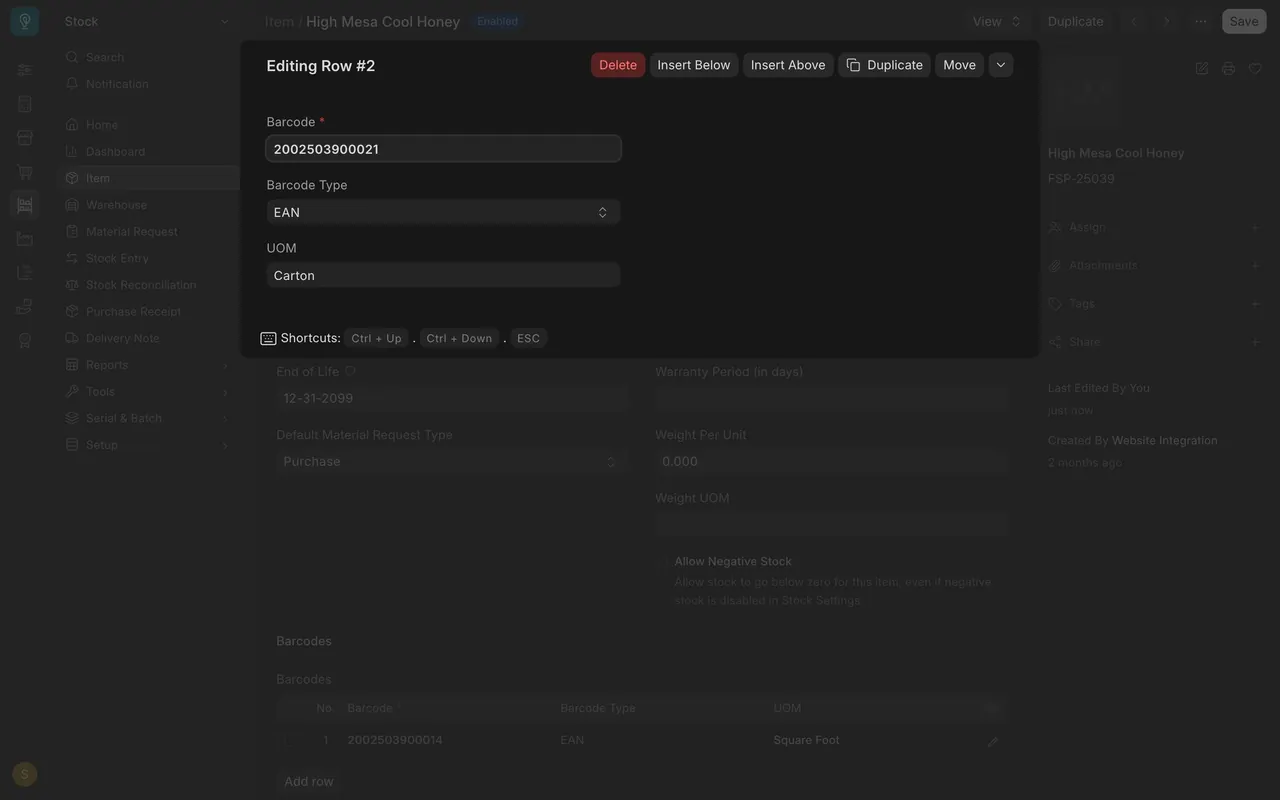Viewport: 1280px width, 800px height.
Task: Add a tag with Tags plus icon
Action: coord(1255,303)
